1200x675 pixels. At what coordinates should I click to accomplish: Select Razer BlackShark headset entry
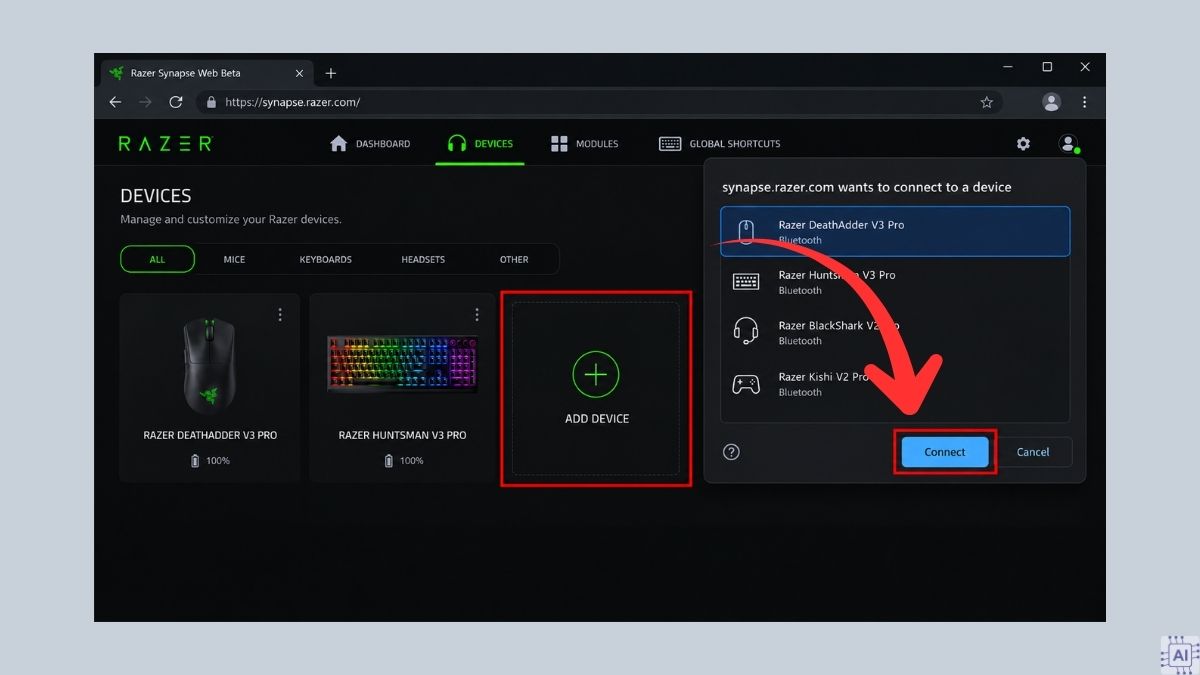click(x=895, y=333)
